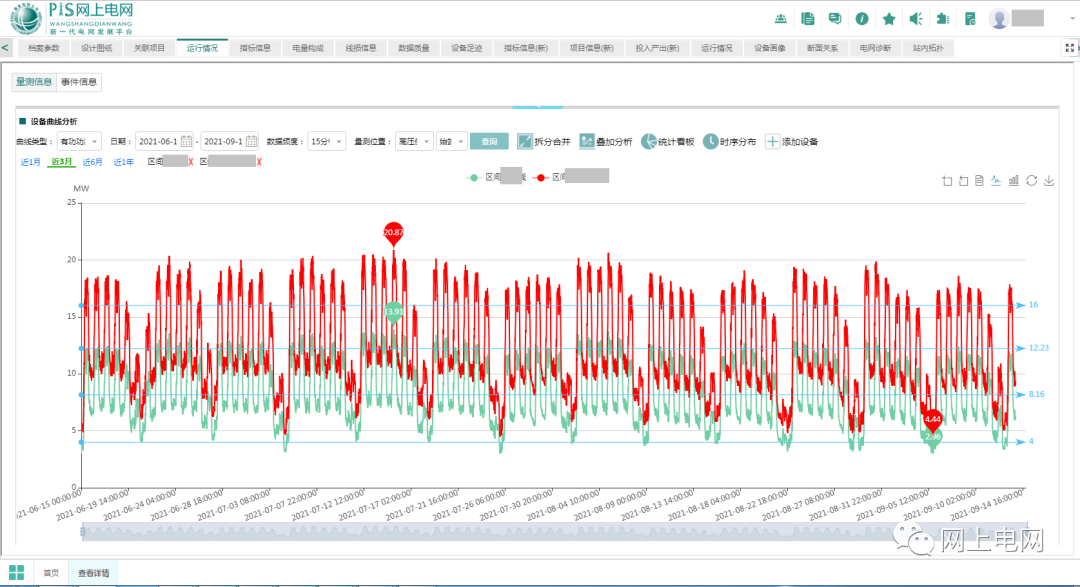Open the chart data view icon
Screen dimensions: 1080x587
tap(979, 181)
